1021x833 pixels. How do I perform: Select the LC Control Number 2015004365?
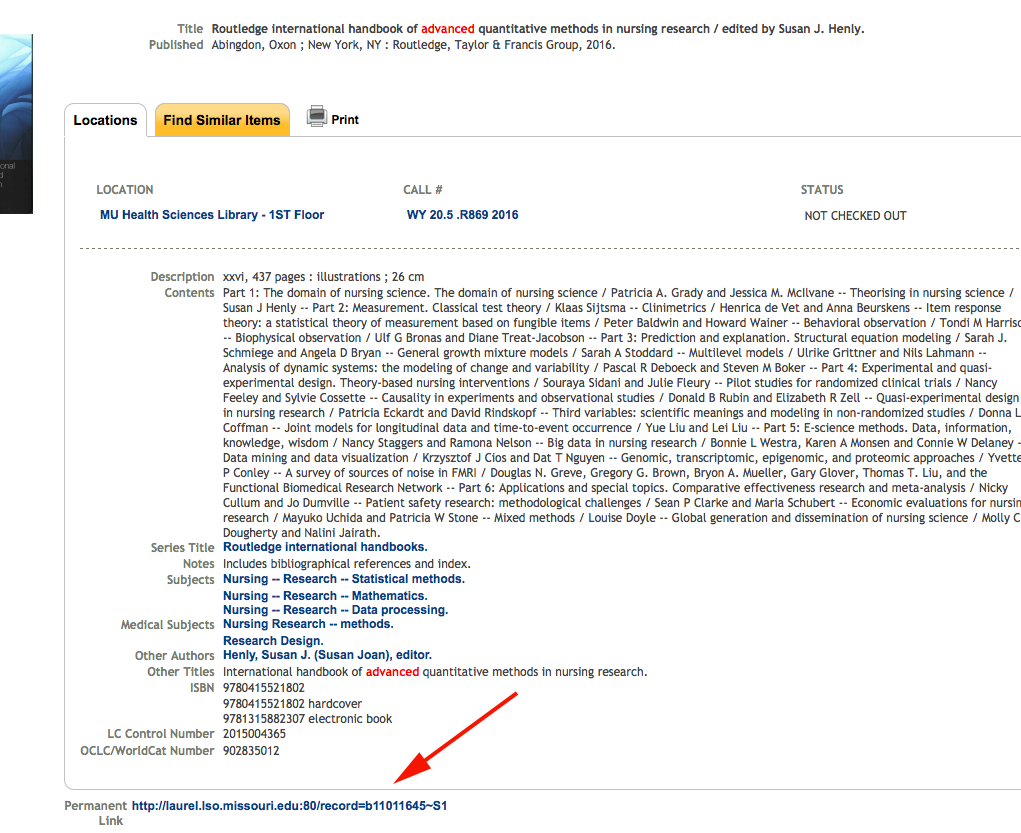262,733
